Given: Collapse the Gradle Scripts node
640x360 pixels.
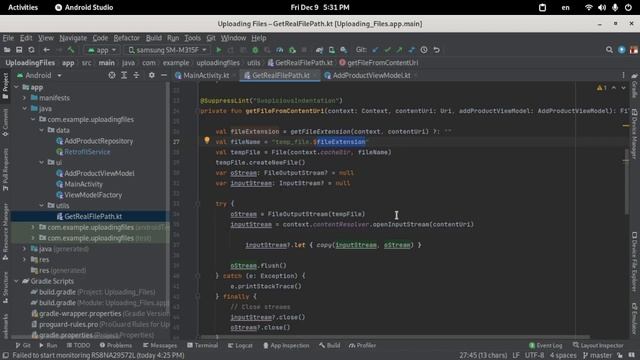Looking at the screenshot, I should click(16, 281).
